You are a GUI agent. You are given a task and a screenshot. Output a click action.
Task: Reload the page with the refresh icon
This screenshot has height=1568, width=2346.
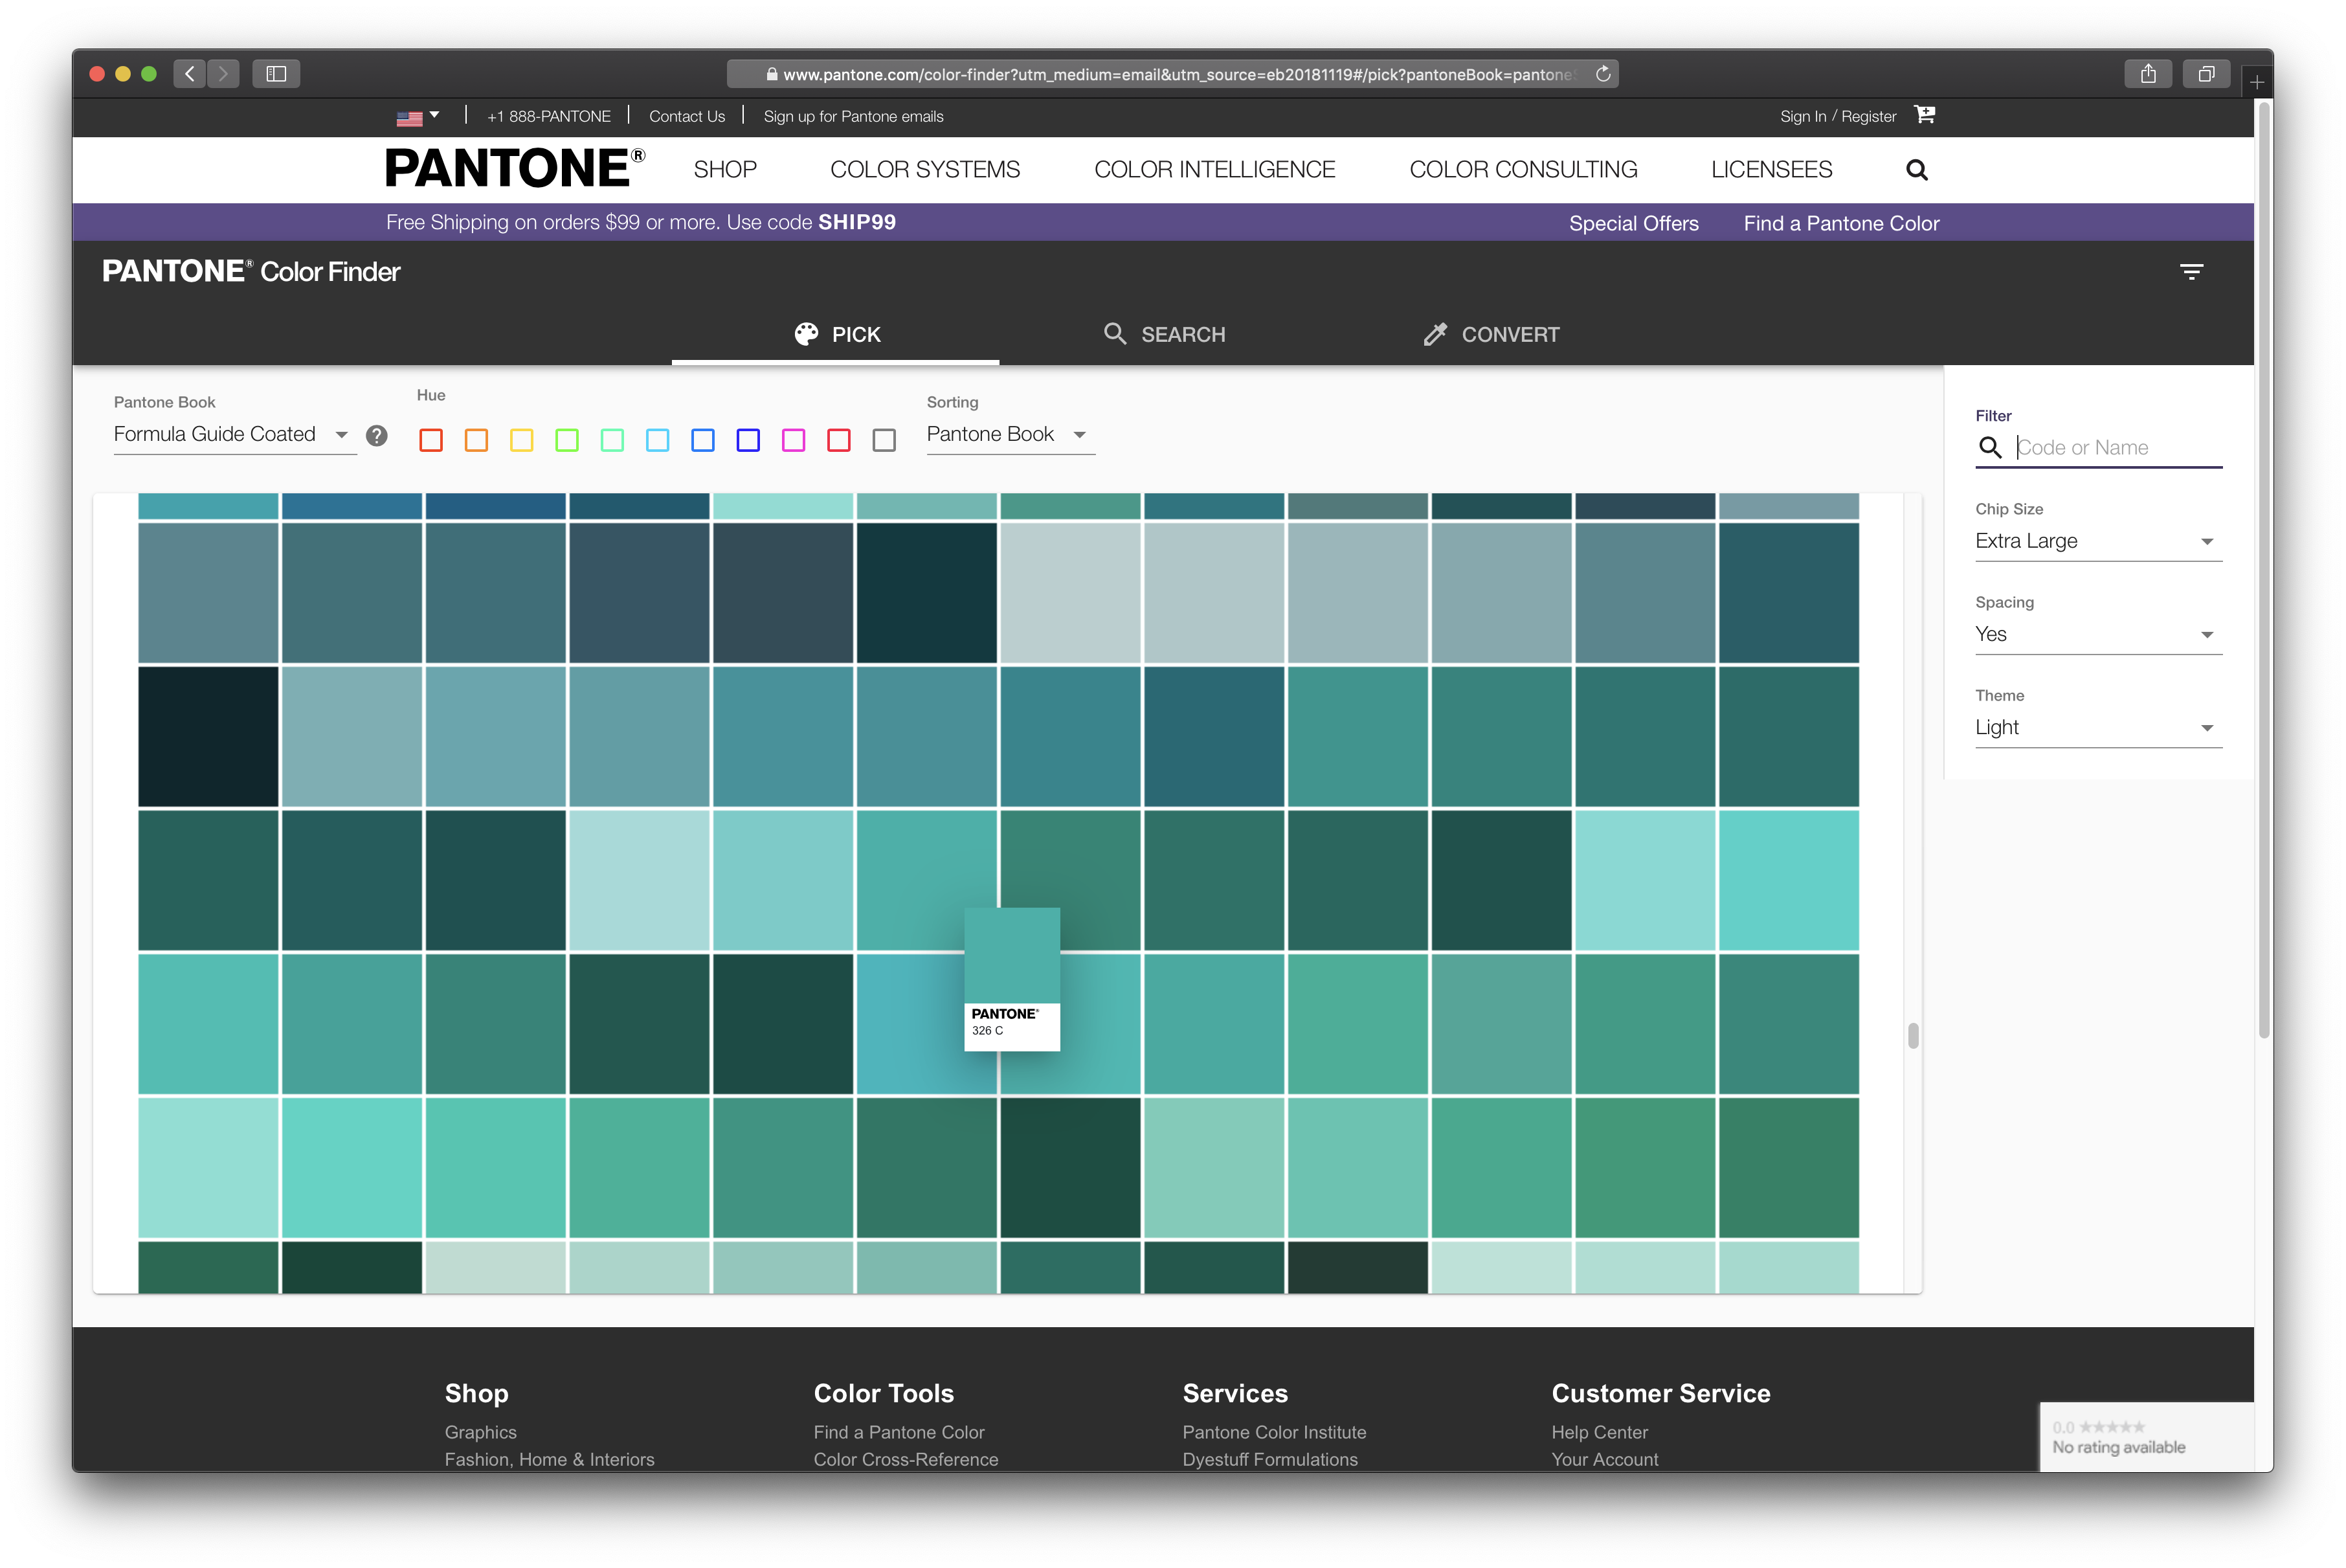tap(1603, 74)
